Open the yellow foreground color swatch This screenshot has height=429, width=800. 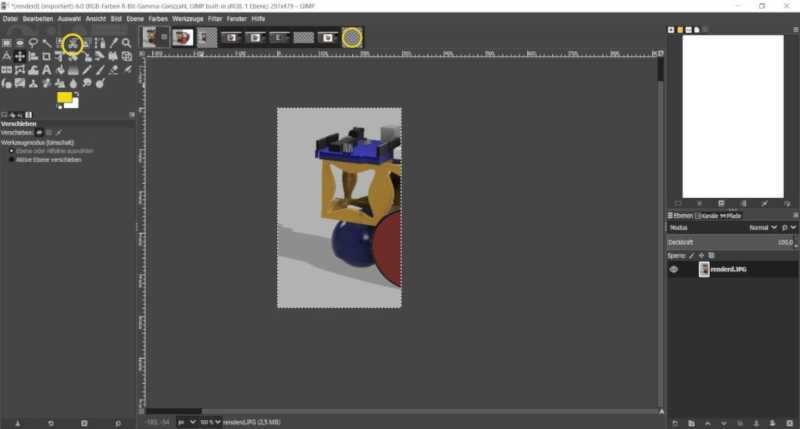pyautogui.click(x=63, y=97)
